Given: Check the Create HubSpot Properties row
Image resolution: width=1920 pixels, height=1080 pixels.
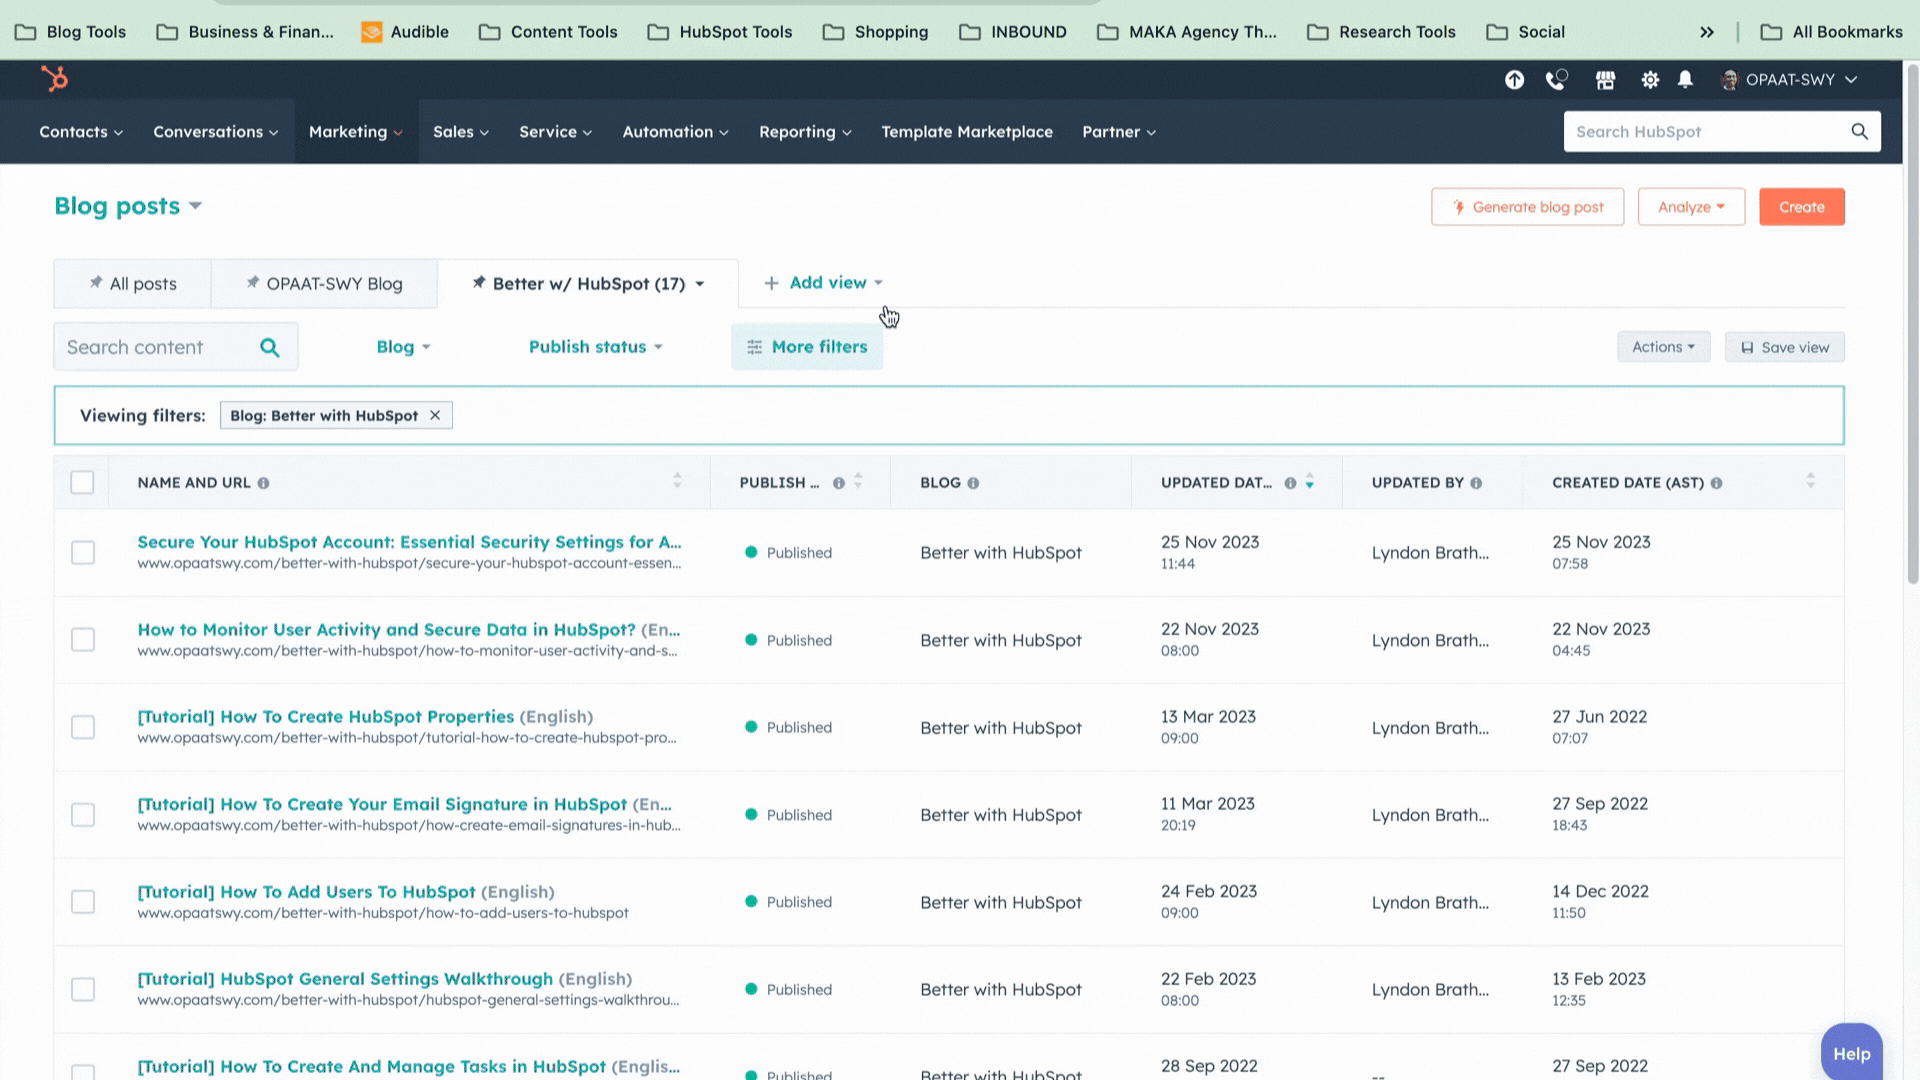Looking at the screenshot, I should click(83, 727).
